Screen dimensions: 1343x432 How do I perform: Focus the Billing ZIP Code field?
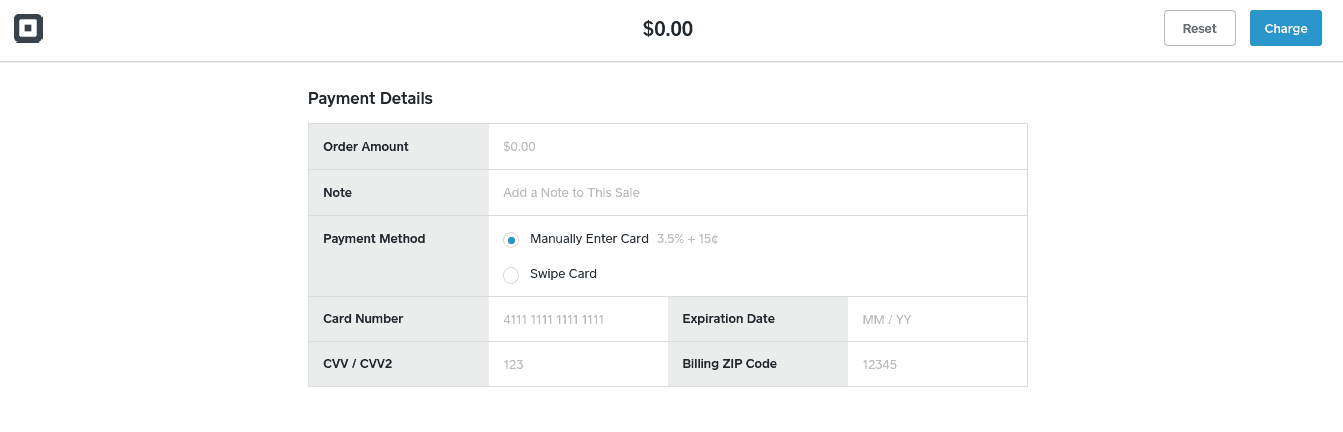pyautogui.click(x=937, y=365)
